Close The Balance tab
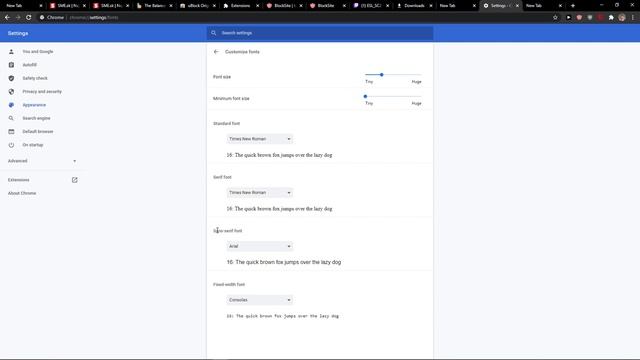640x360 pixels. [171, 6]
